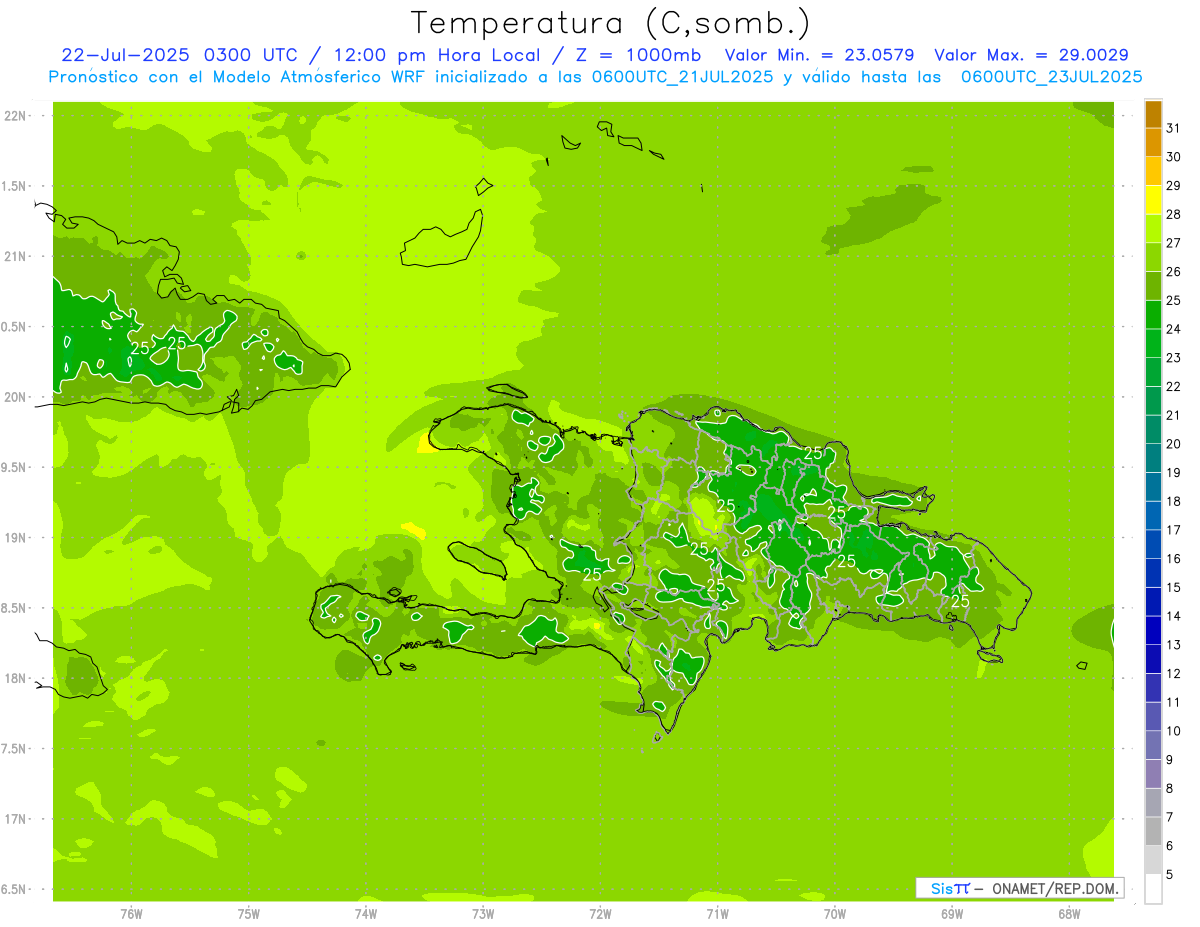Select the blue swatch between 15 and 16
The width and height of the screenshot is (1200, 927).
point(1153,573)
